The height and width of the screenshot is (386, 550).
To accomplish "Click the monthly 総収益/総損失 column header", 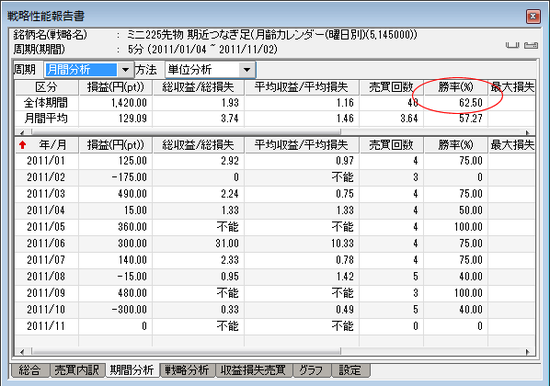I will click(198, 145).
